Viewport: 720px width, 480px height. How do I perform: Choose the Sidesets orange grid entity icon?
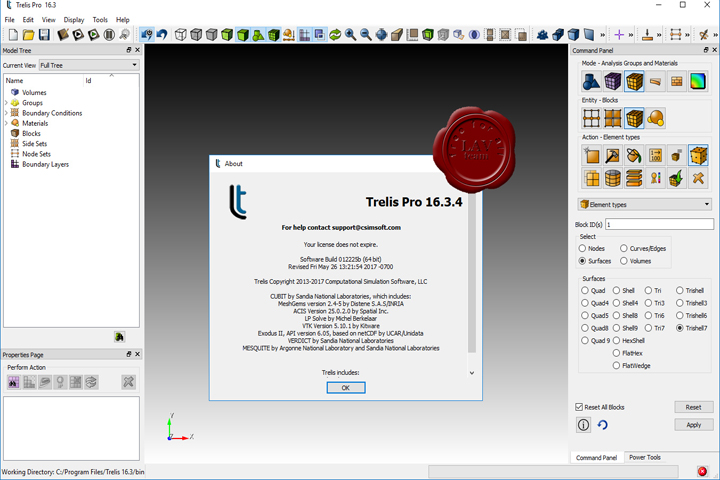613,118
